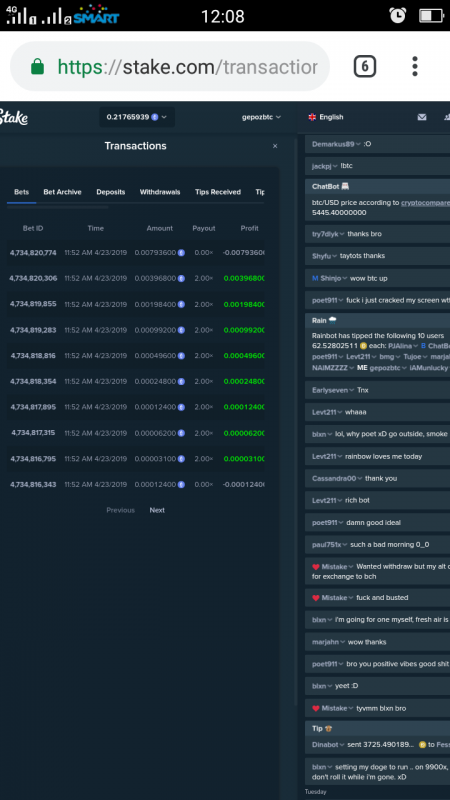Click the Amount column header
This screenshot has width=450, height=800.
160,229
